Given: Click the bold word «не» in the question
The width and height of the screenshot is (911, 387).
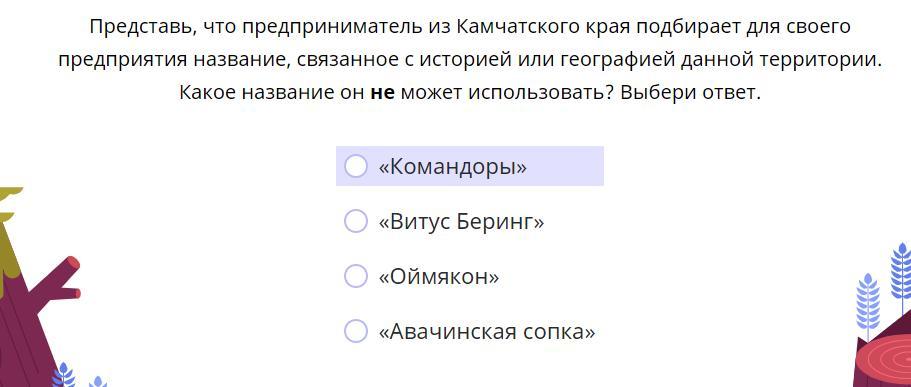Looking at the screenshot, I should [x=382, y=92].
